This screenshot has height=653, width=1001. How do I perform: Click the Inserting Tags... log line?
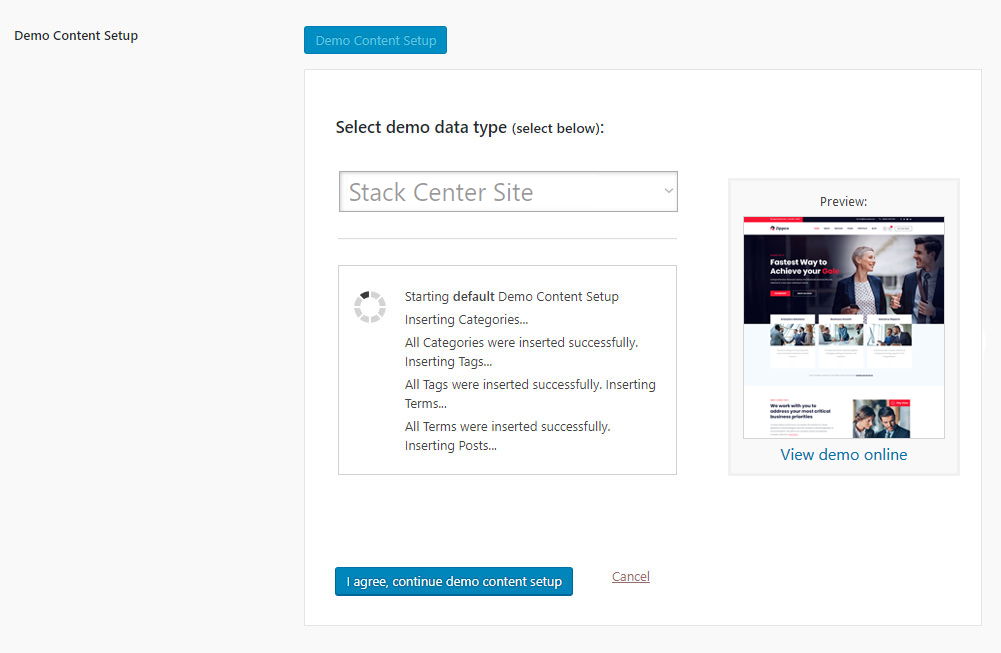(448, 362)
